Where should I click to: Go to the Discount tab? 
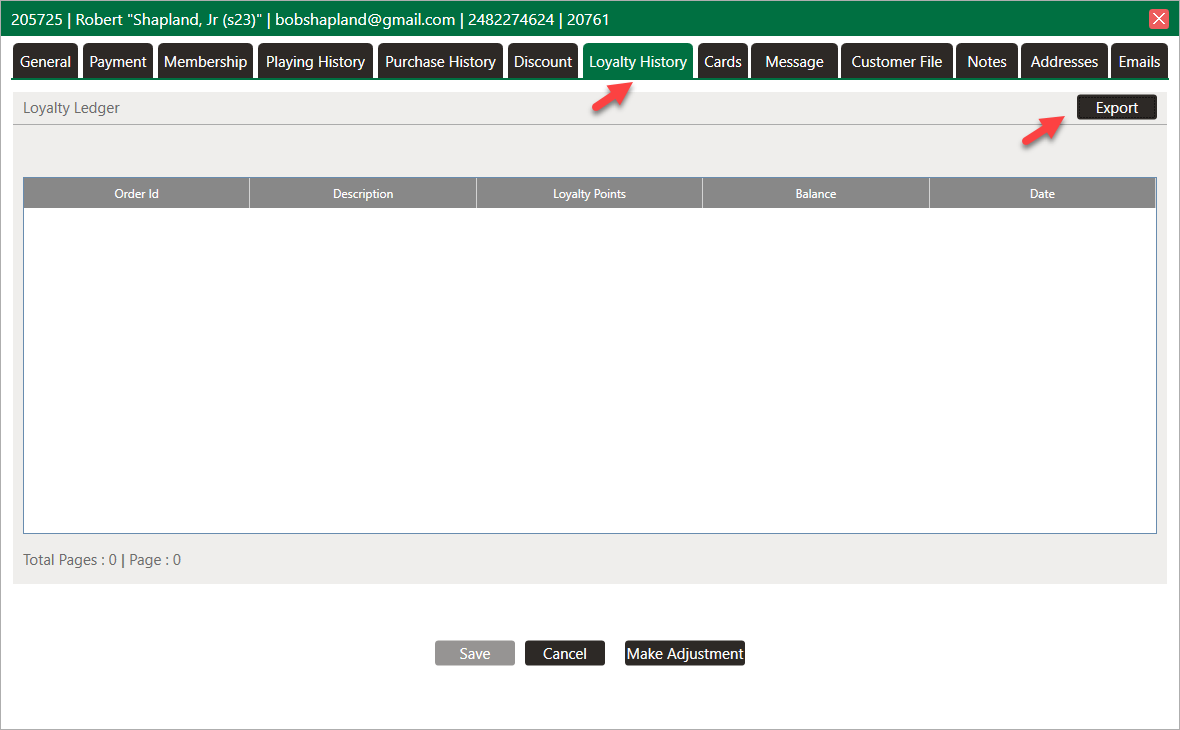(x=543, y=62)
